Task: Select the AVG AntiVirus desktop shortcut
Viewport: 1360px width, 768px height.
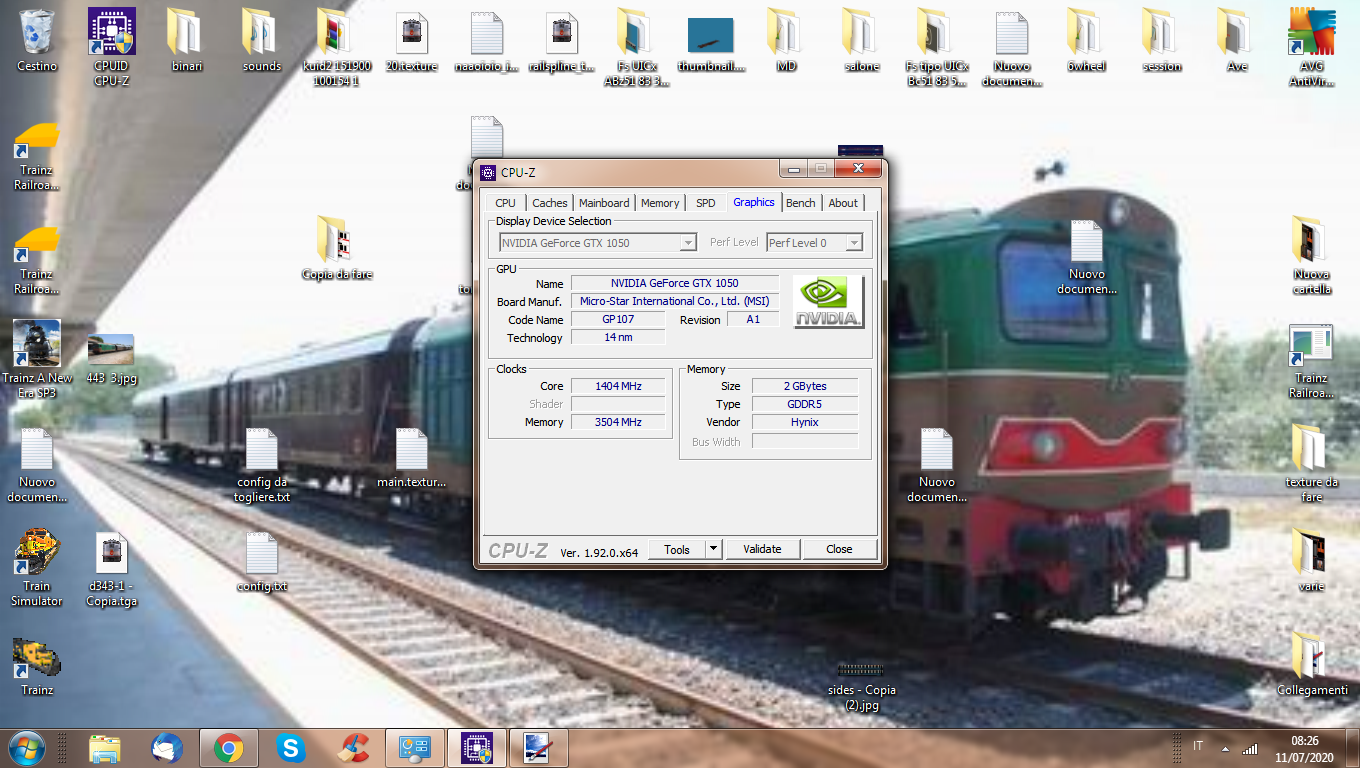Action: point(1311,47)
